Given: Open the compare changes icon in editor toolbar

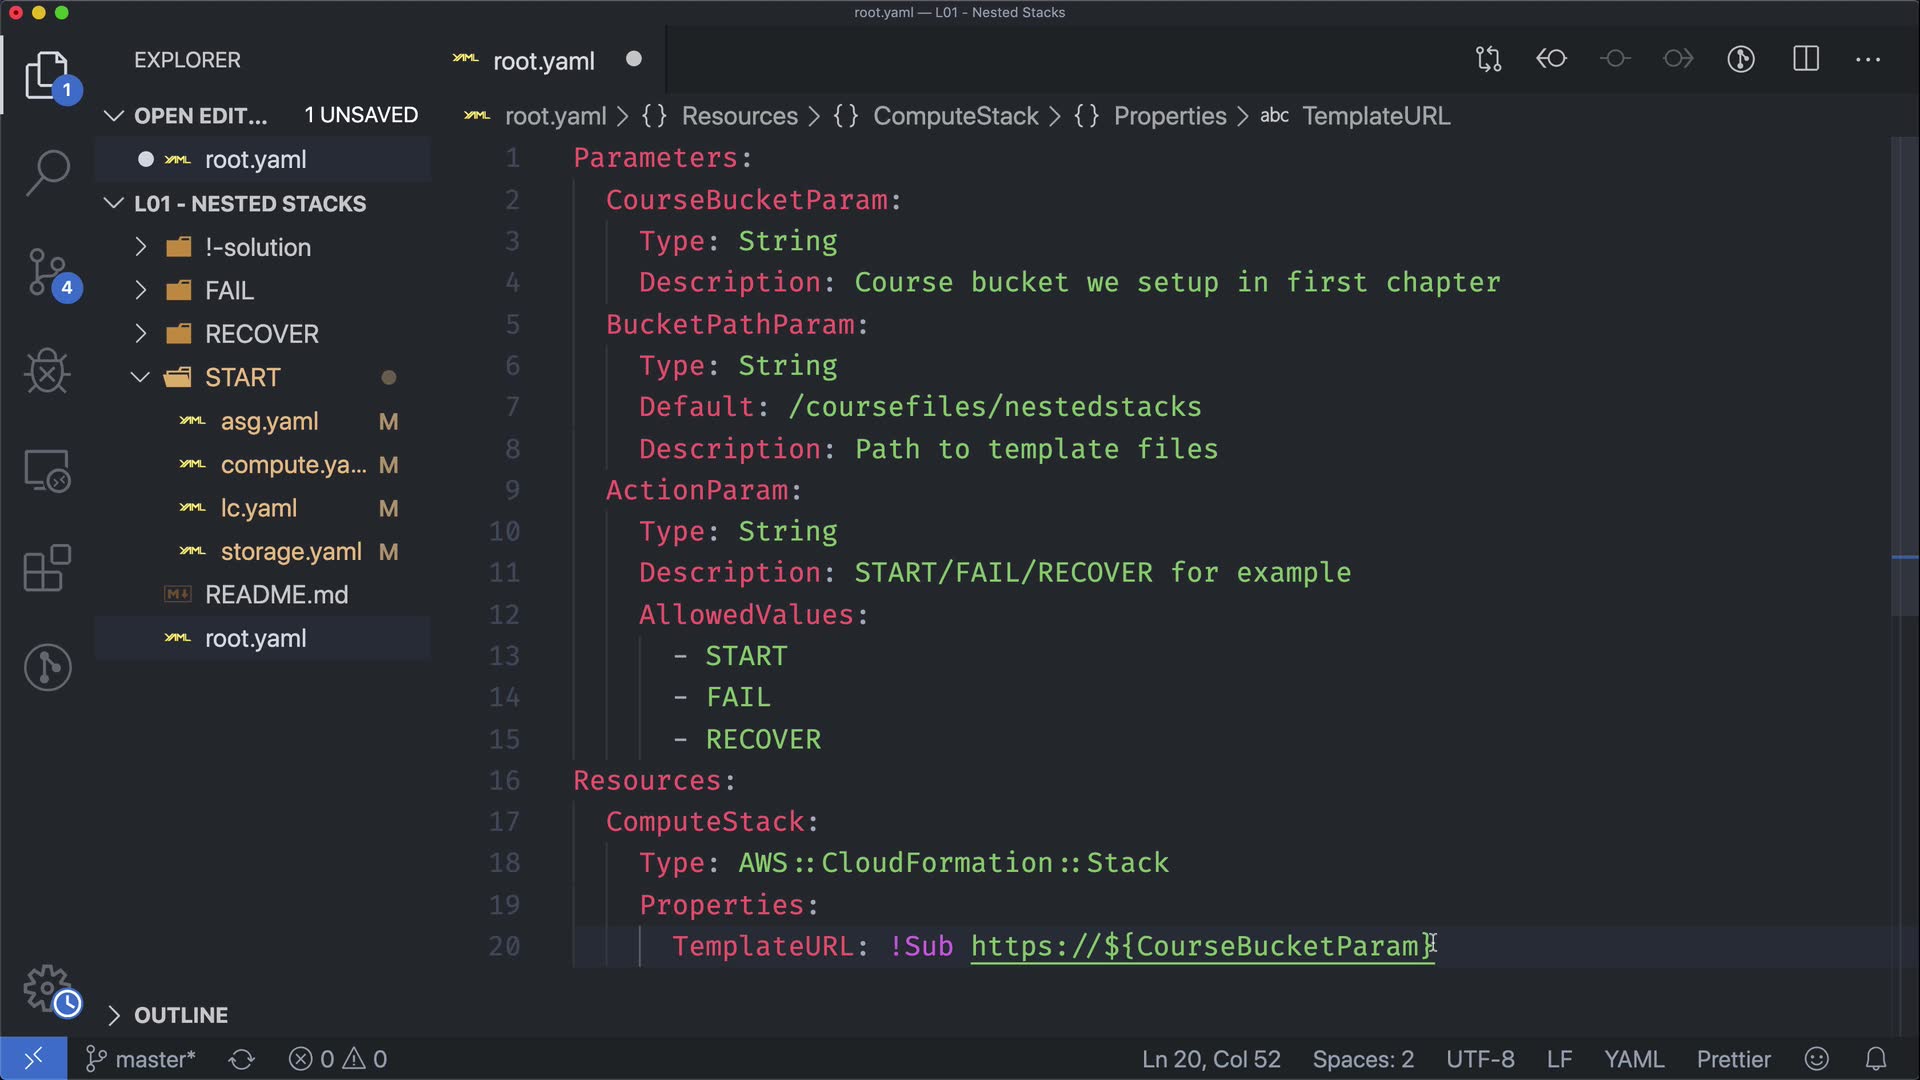Looking at the screenshot, I should (x=1488, y=59).
